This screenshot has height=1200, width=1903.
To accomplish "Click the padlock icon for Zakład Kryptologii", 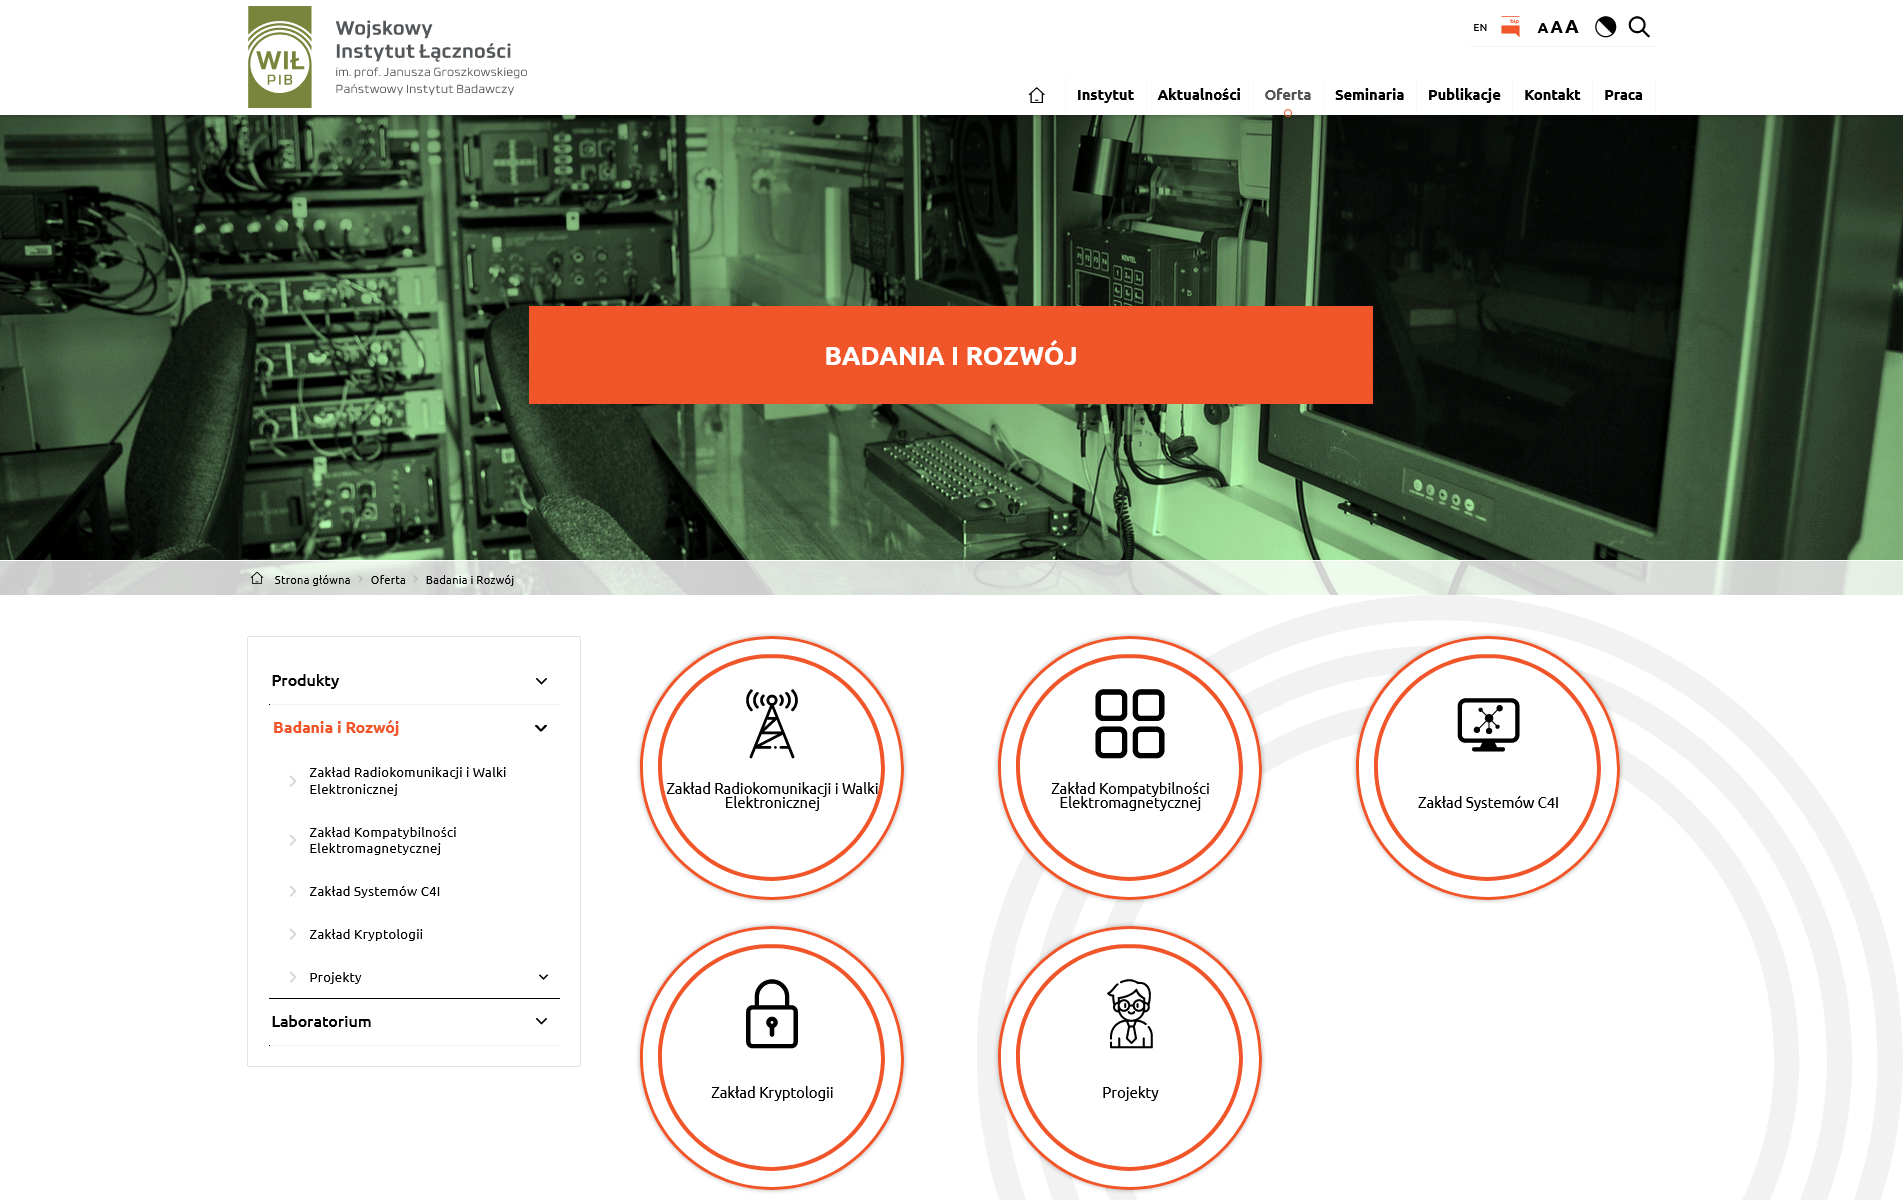I will [x=771, y=1014].
